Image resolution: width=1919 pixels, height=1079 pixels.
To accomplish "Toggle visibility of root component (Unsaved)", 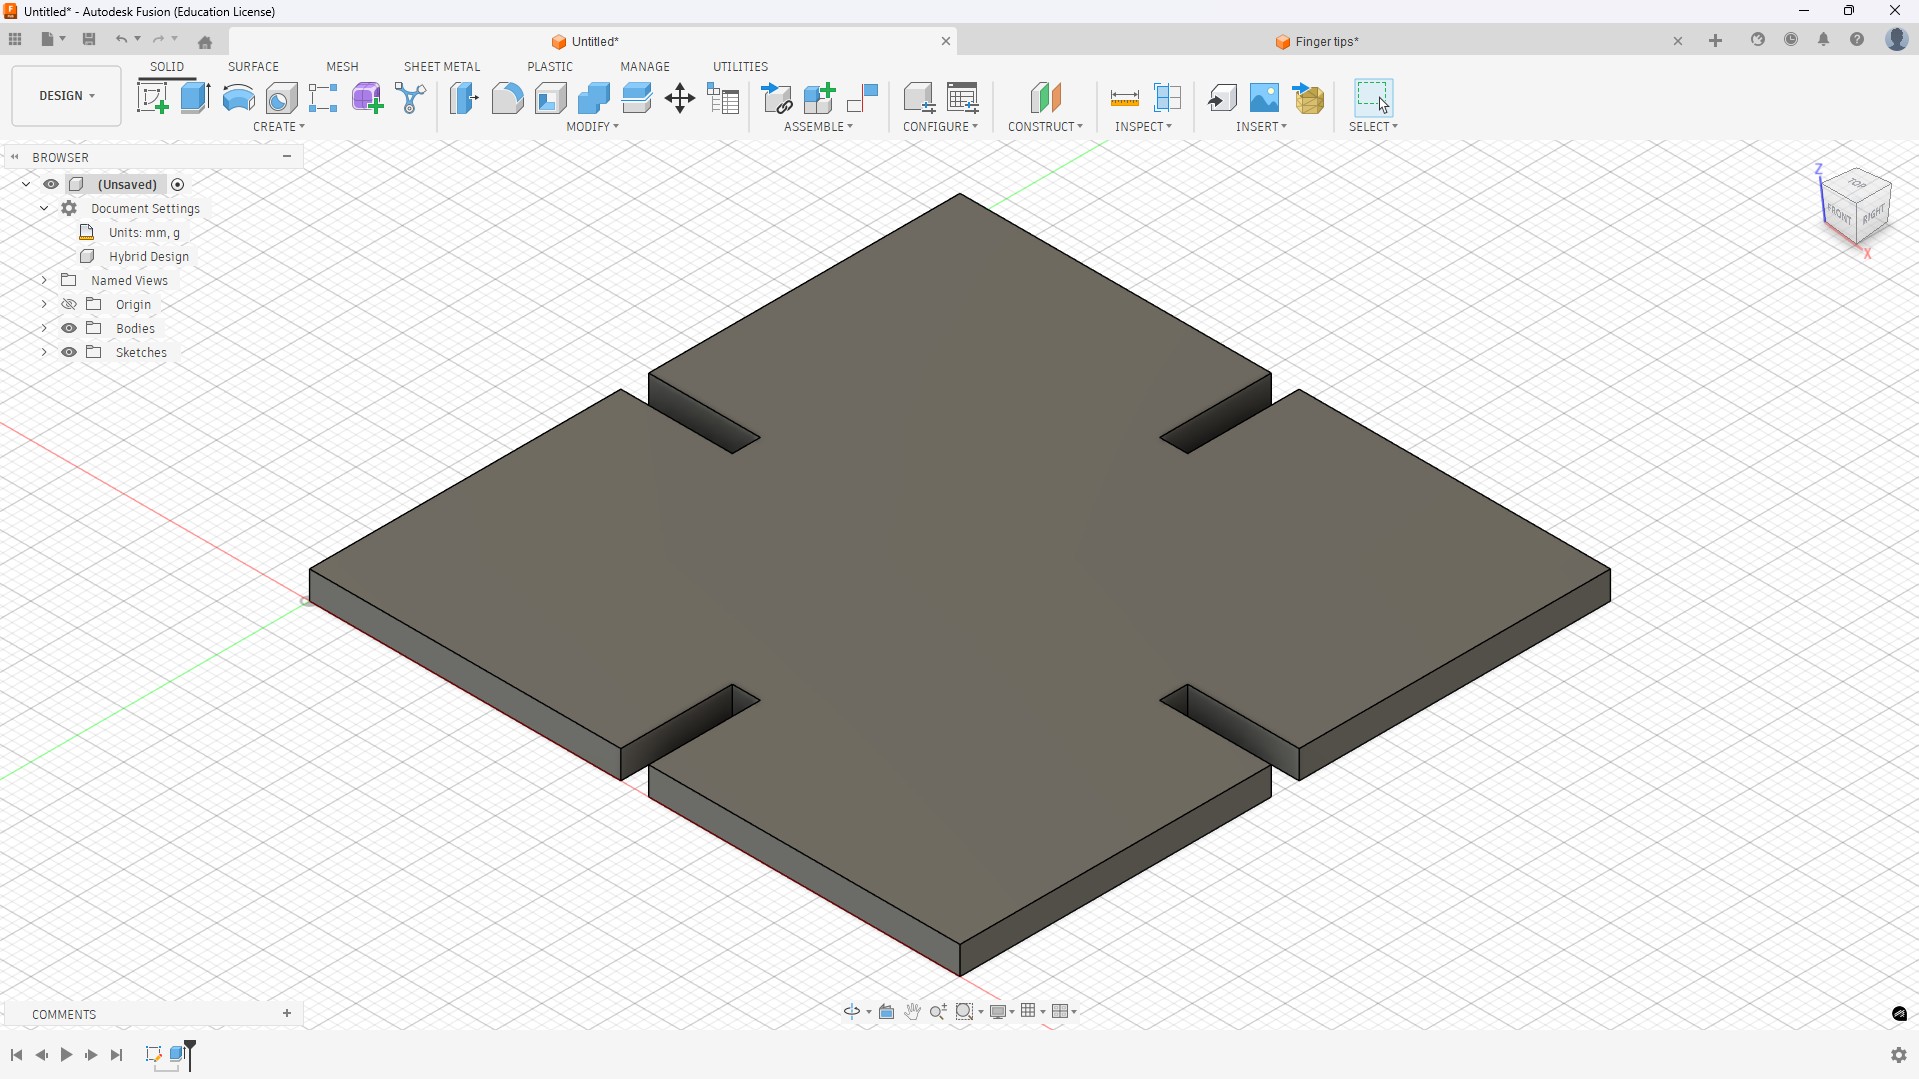I will [x=51, y=184].
